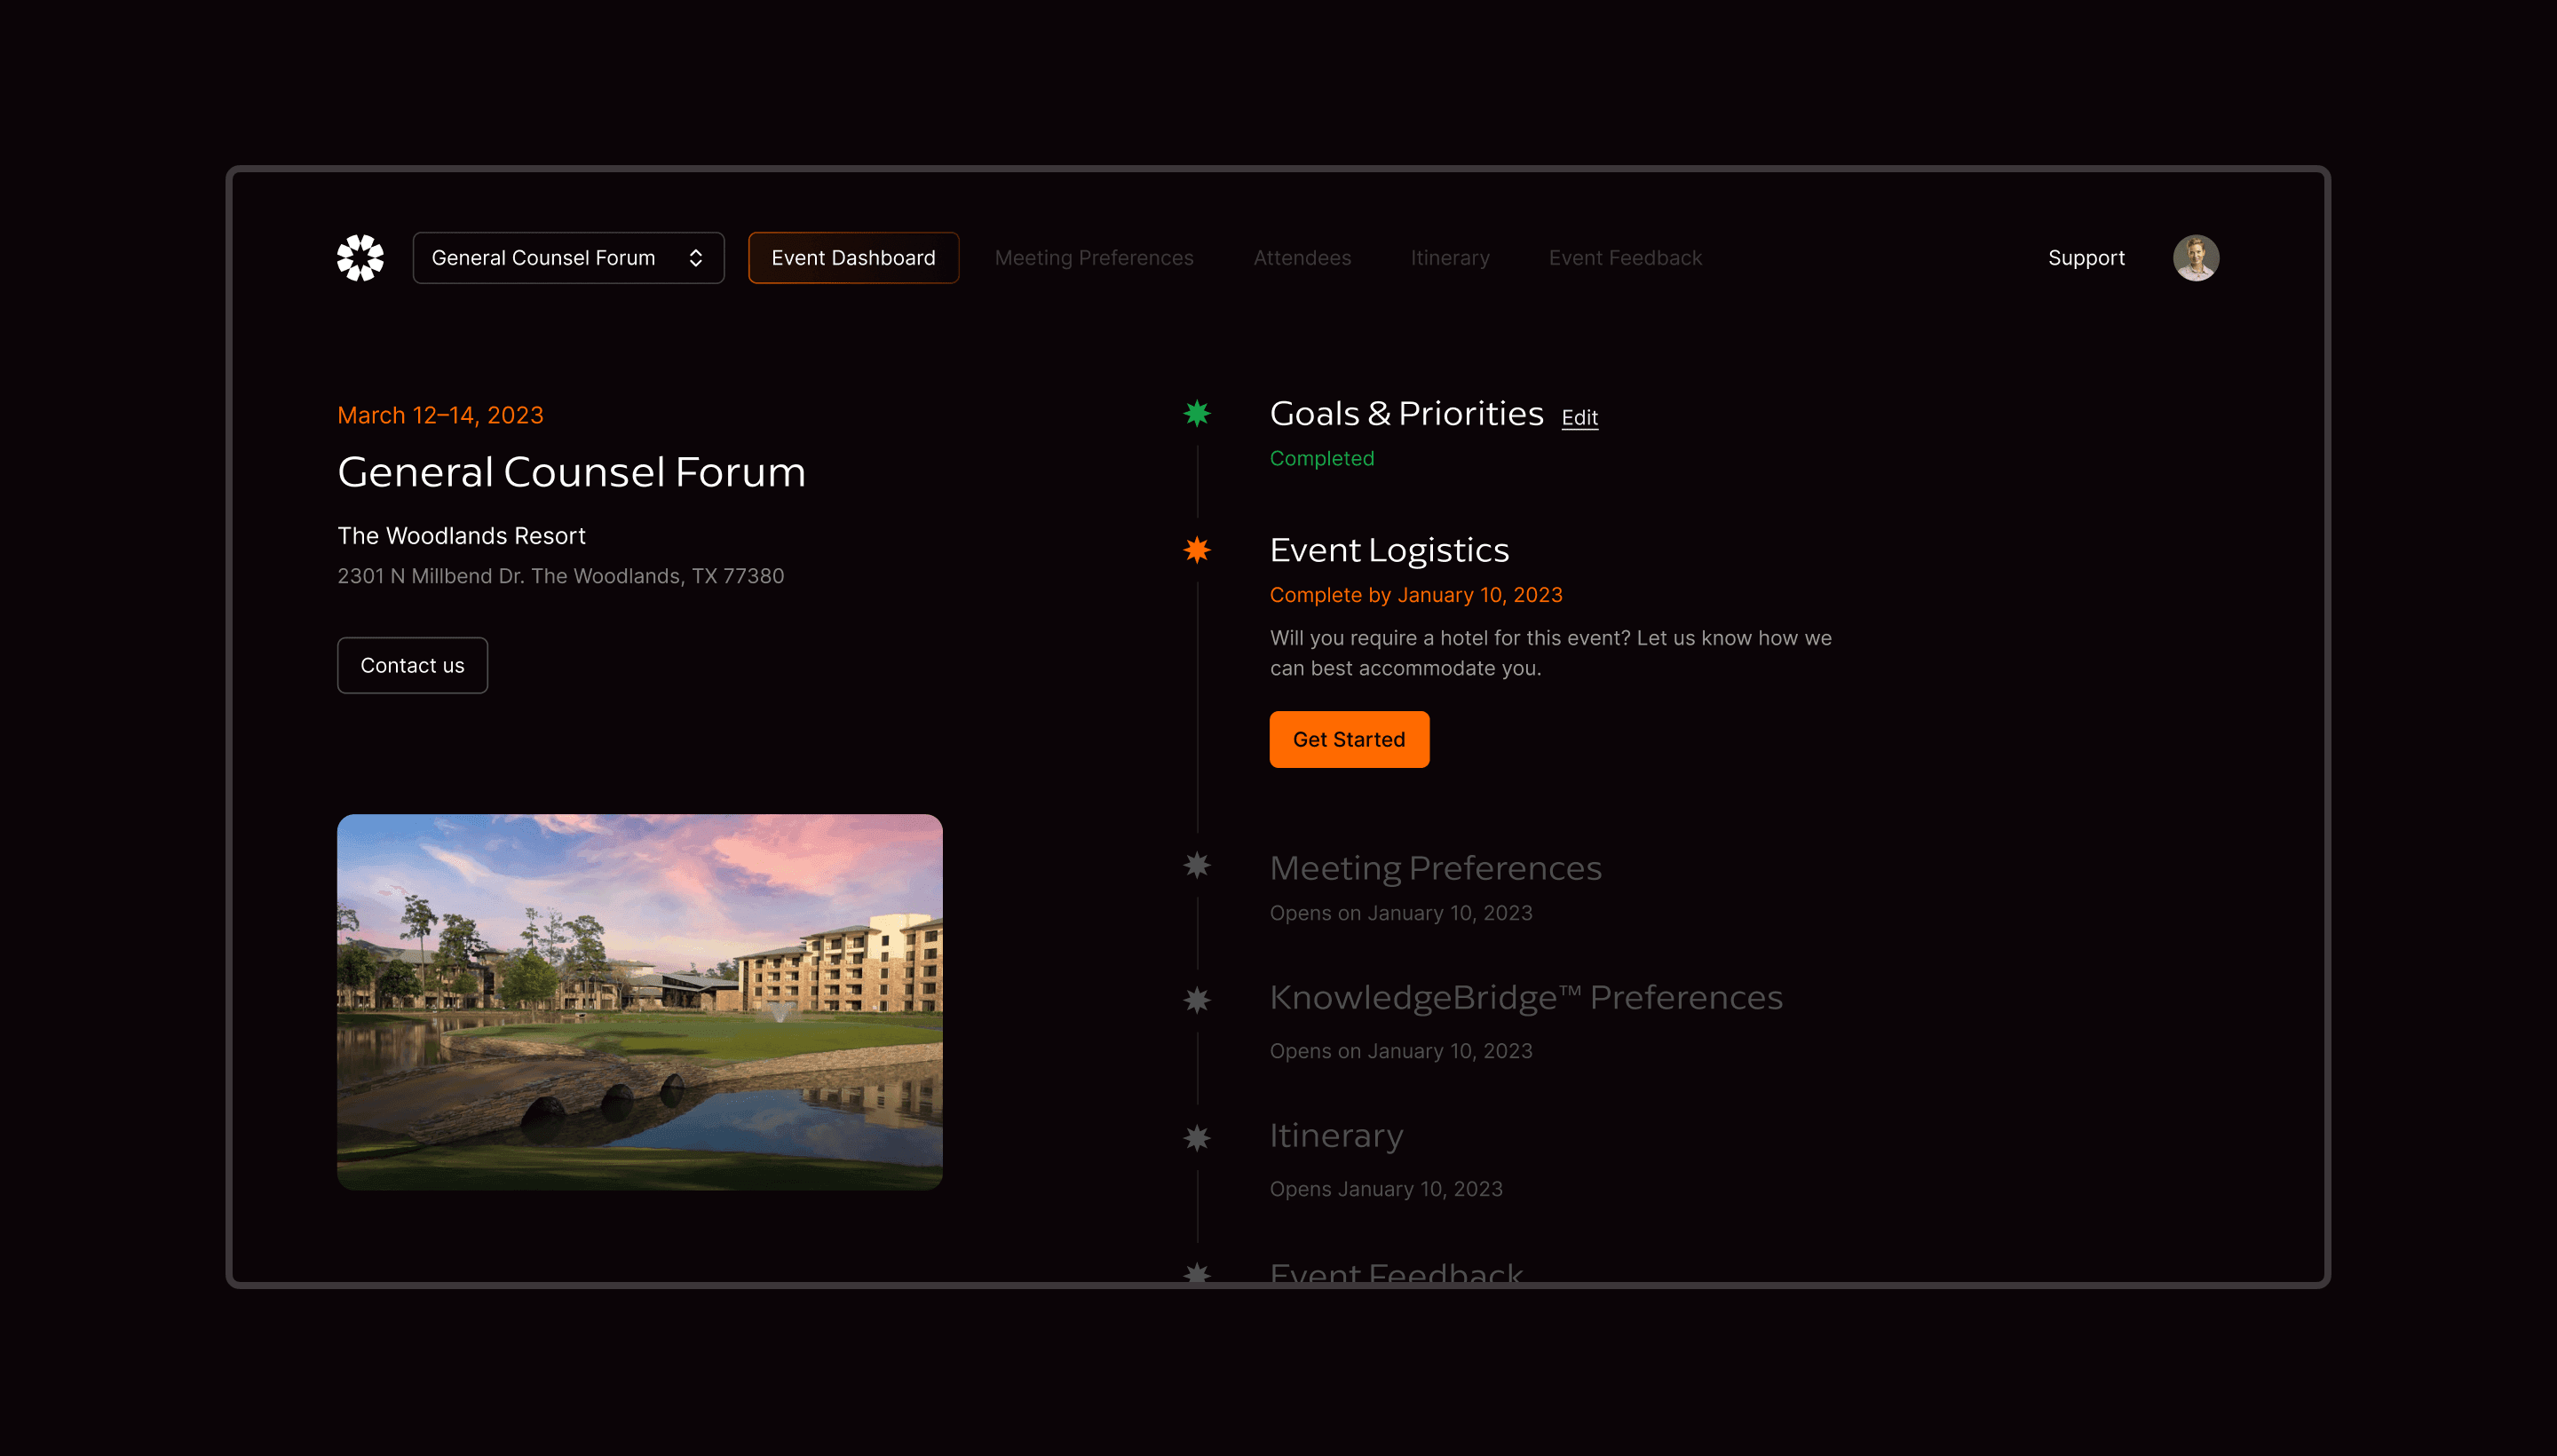This screenshot has height=1456, width=2557.
Task: Click the star marker beside the Itinerary step
Action: [x=1197, y=1138]
